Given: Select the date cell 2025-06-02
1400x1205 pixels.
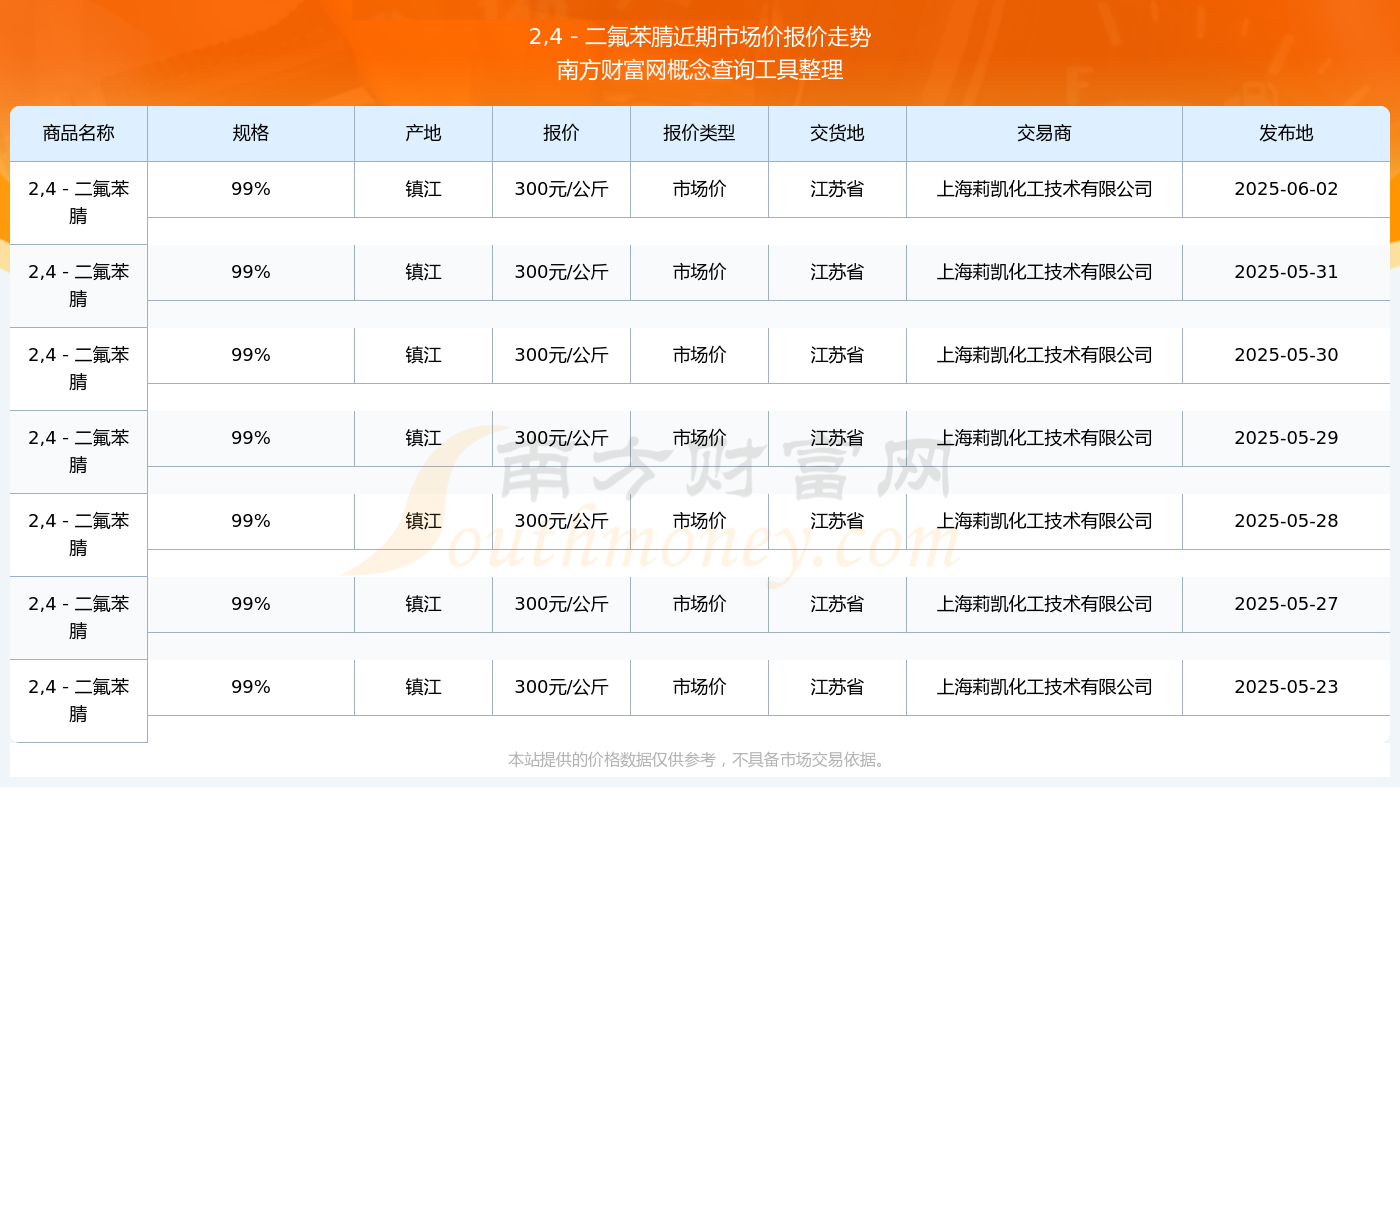Looking at the screenshot, I should pos(1286,189).
